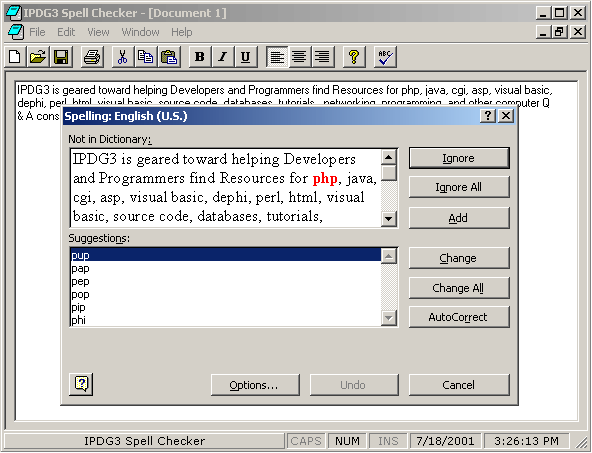
Task: Open the Window menu
Action: coord(140,32)
